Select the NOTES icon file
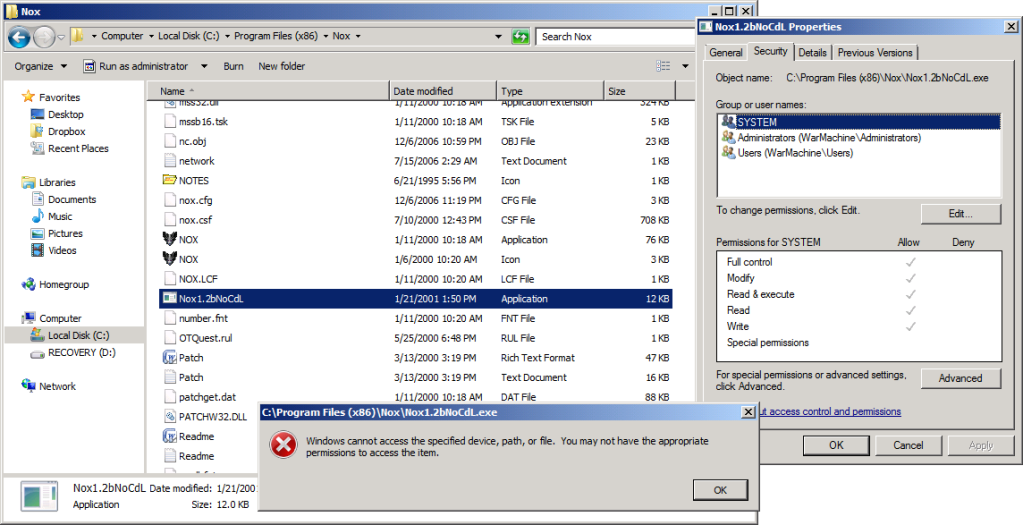This screenshot has width=1023, height=525. [170, 180]
